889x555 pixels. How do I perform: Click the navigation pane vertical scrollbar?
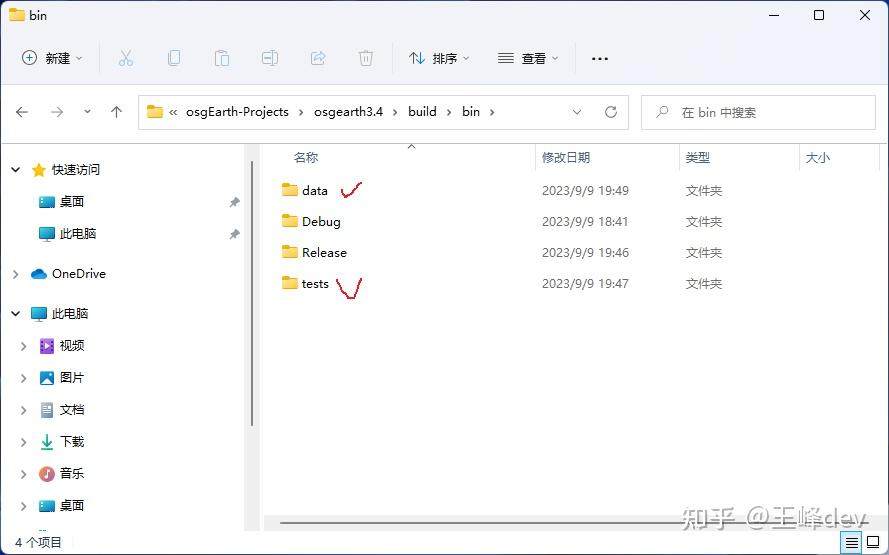252,294
